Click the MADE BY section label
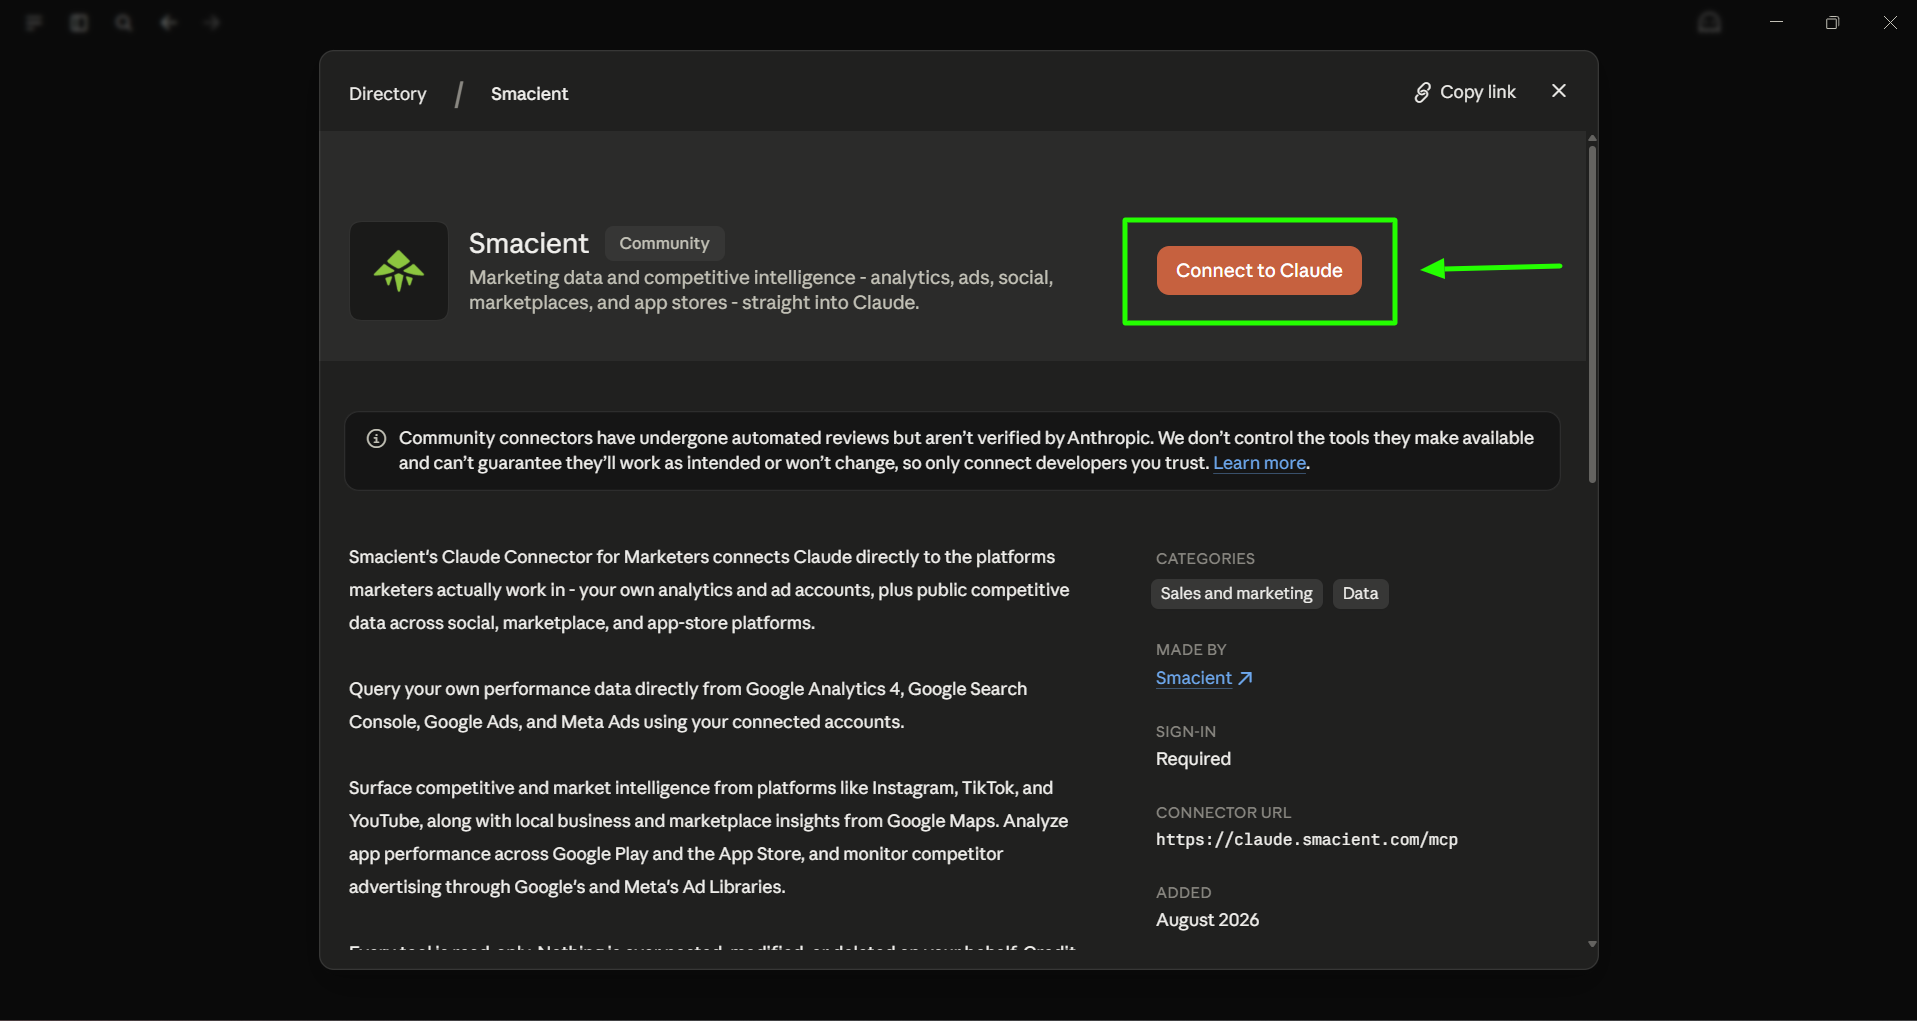Viewport: 1917px width, 1021px height. pos(1191,650)
